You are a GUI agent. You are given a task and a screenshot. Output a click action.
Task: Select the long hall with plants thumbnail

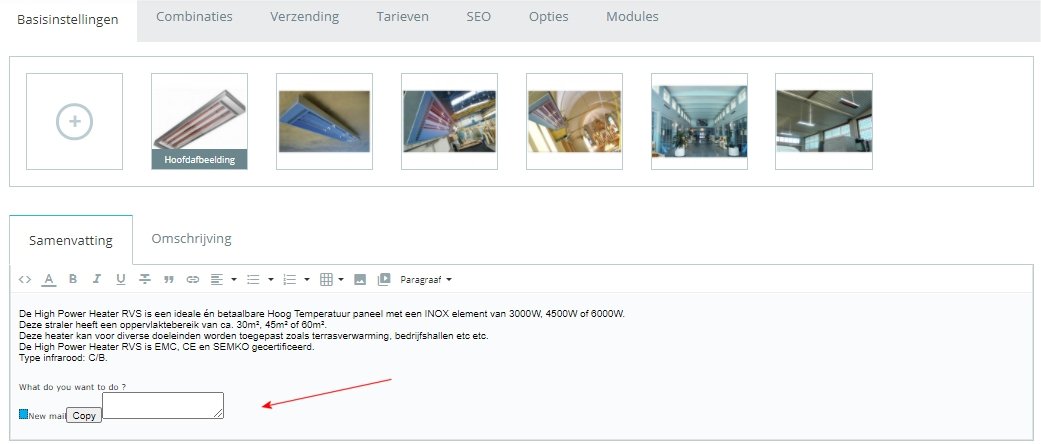tap(699, 121)
